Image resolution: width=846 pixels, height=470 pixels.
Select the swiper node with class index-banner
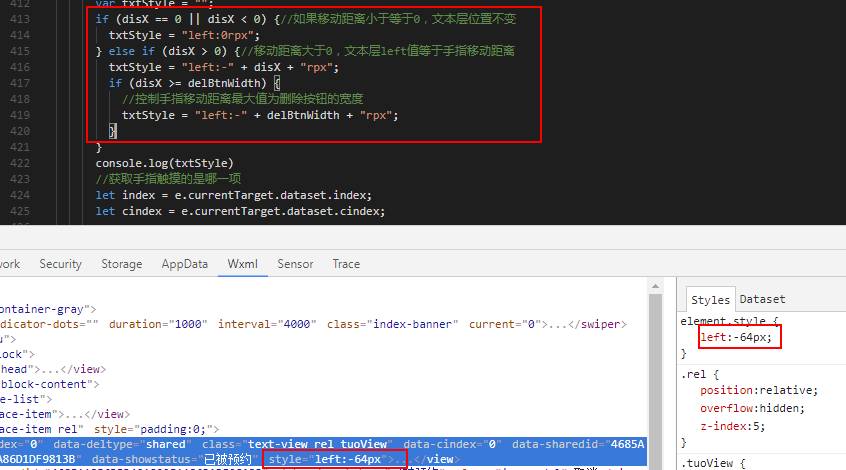click(x=313, y=324)
